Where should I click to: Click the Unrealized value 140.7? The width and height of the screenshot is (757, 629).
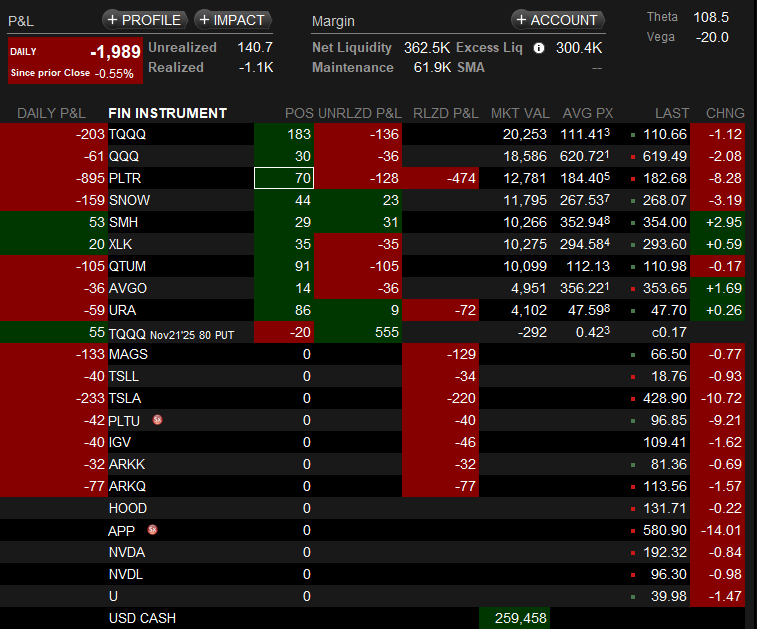coord(255,47)
